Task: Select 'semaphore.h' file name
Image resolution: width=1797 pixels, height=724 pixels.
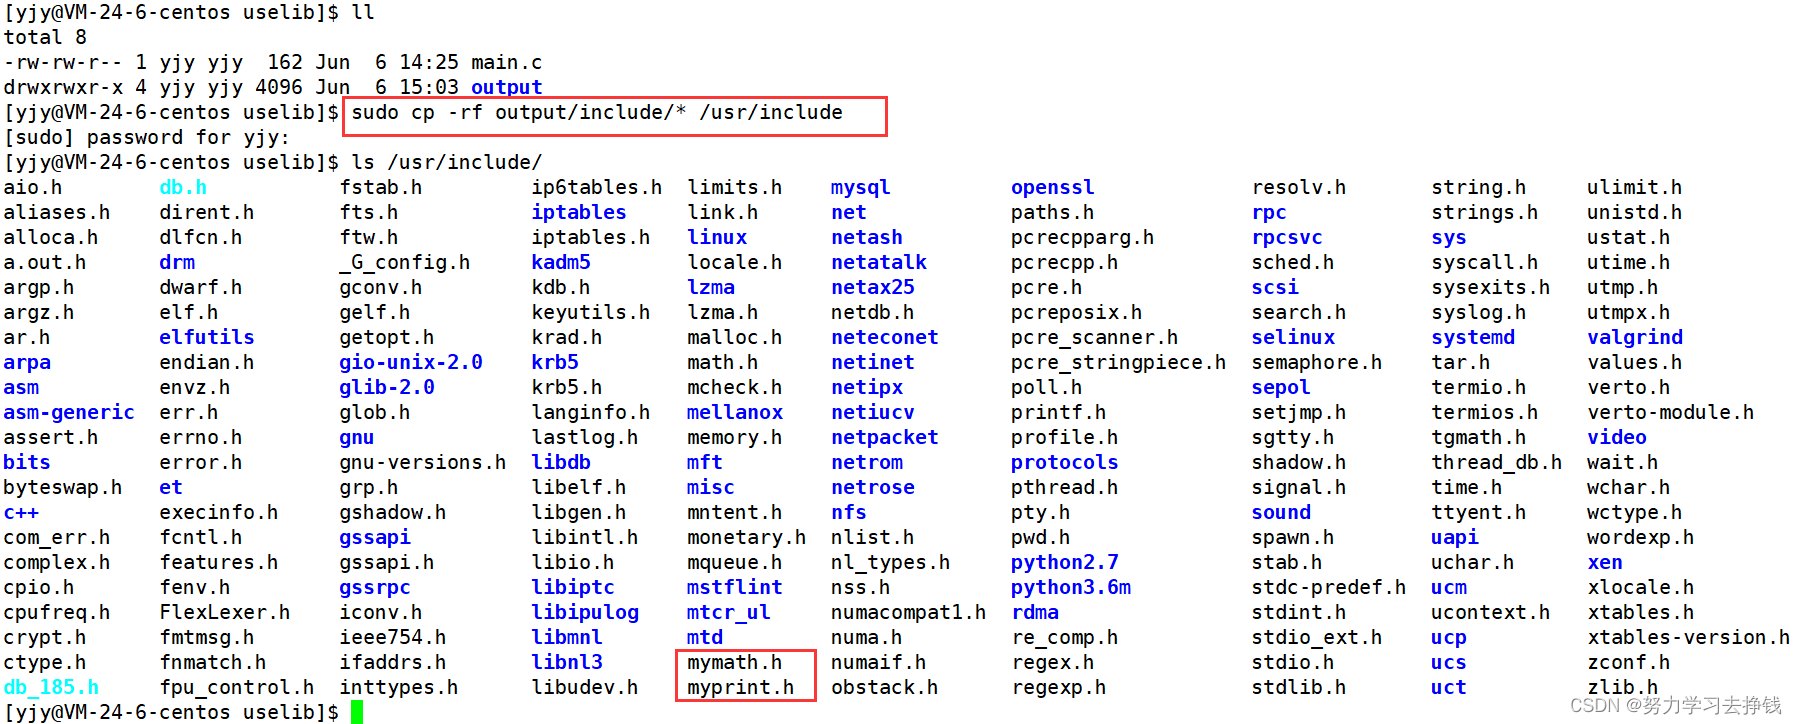Action: (x=1317, y=363)
